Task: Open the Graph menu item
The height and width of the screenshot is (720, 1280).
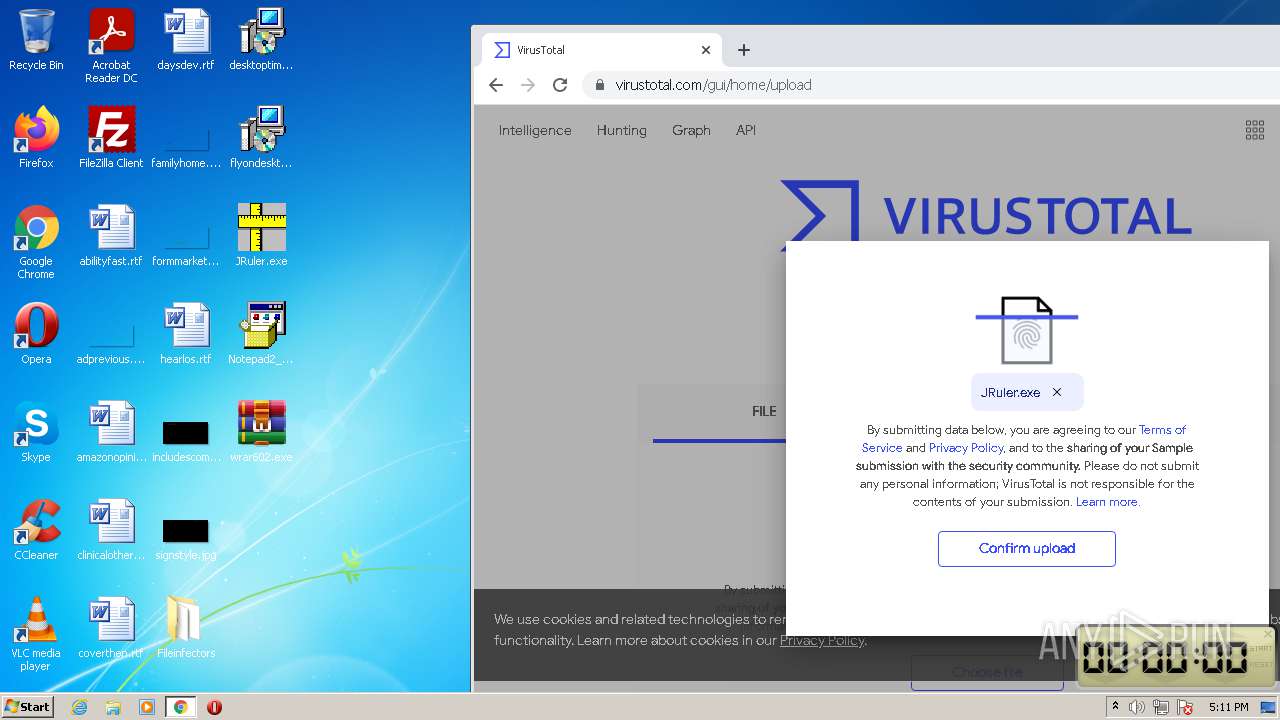Action: point(691,130)
